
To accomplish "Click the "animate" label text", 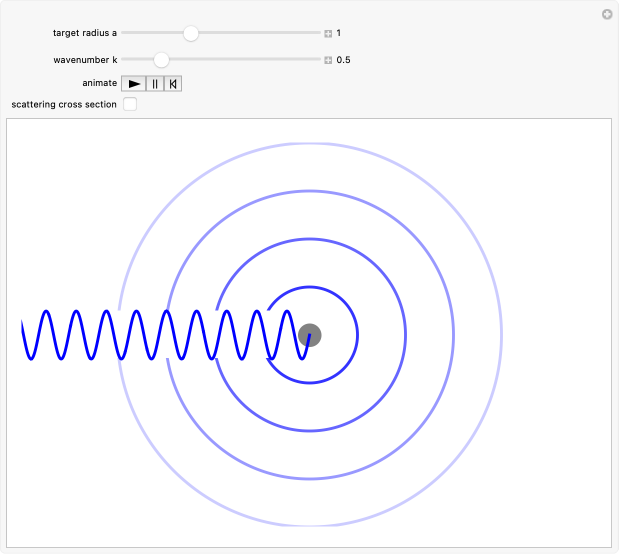I will pyautogui.click(x=100, y=84).
